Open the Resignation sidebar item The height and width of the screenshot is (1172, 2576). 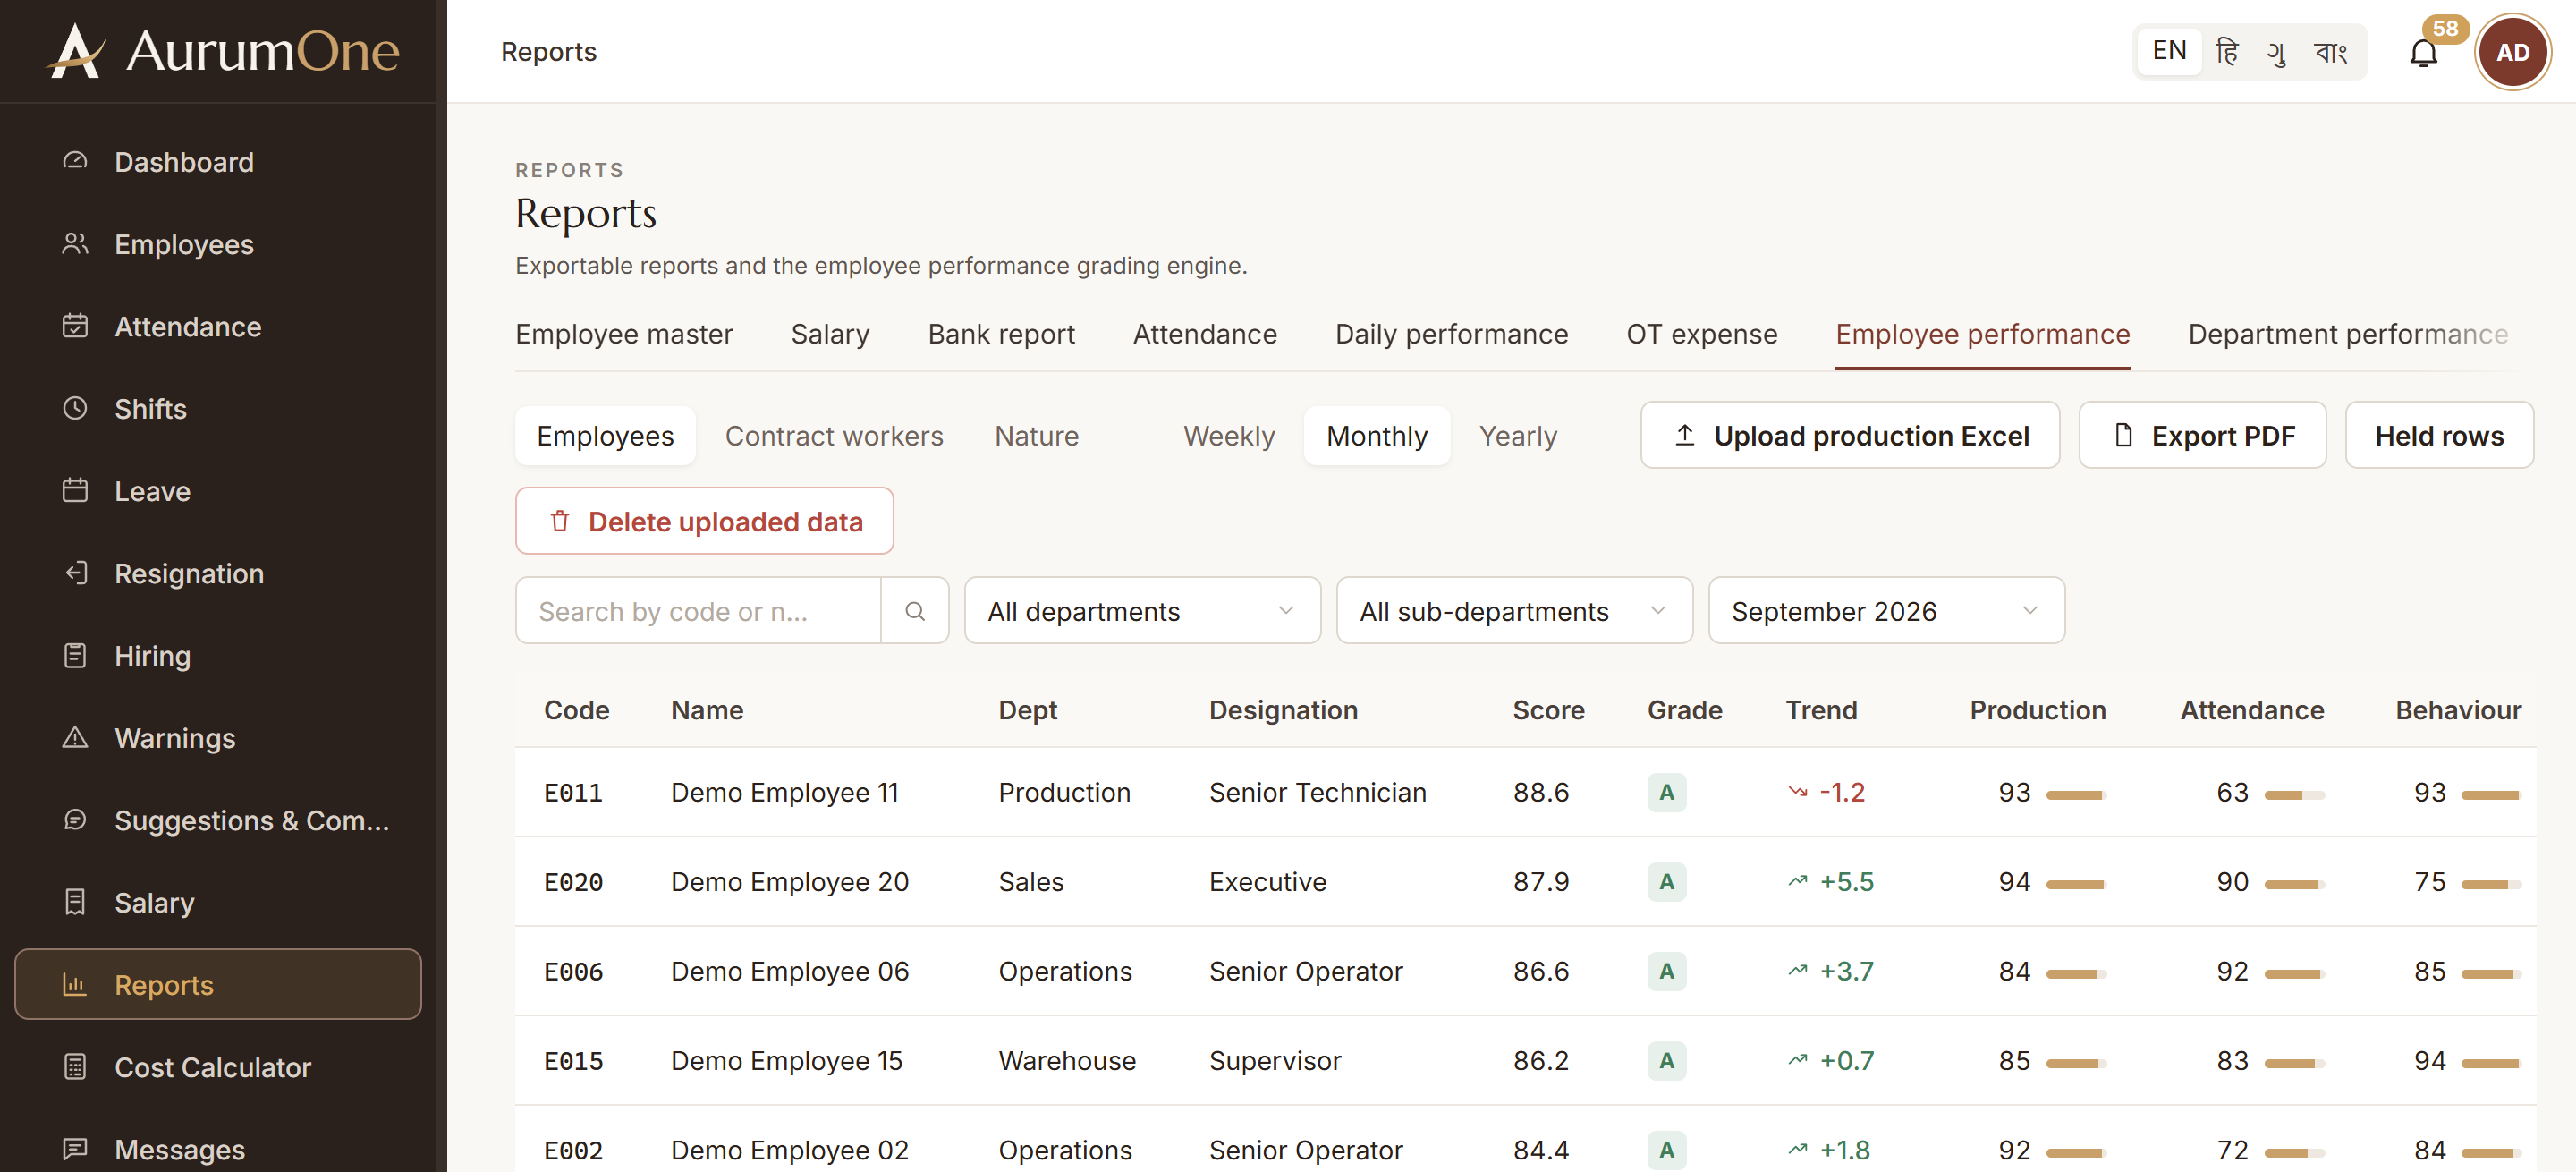coord(218,573)
